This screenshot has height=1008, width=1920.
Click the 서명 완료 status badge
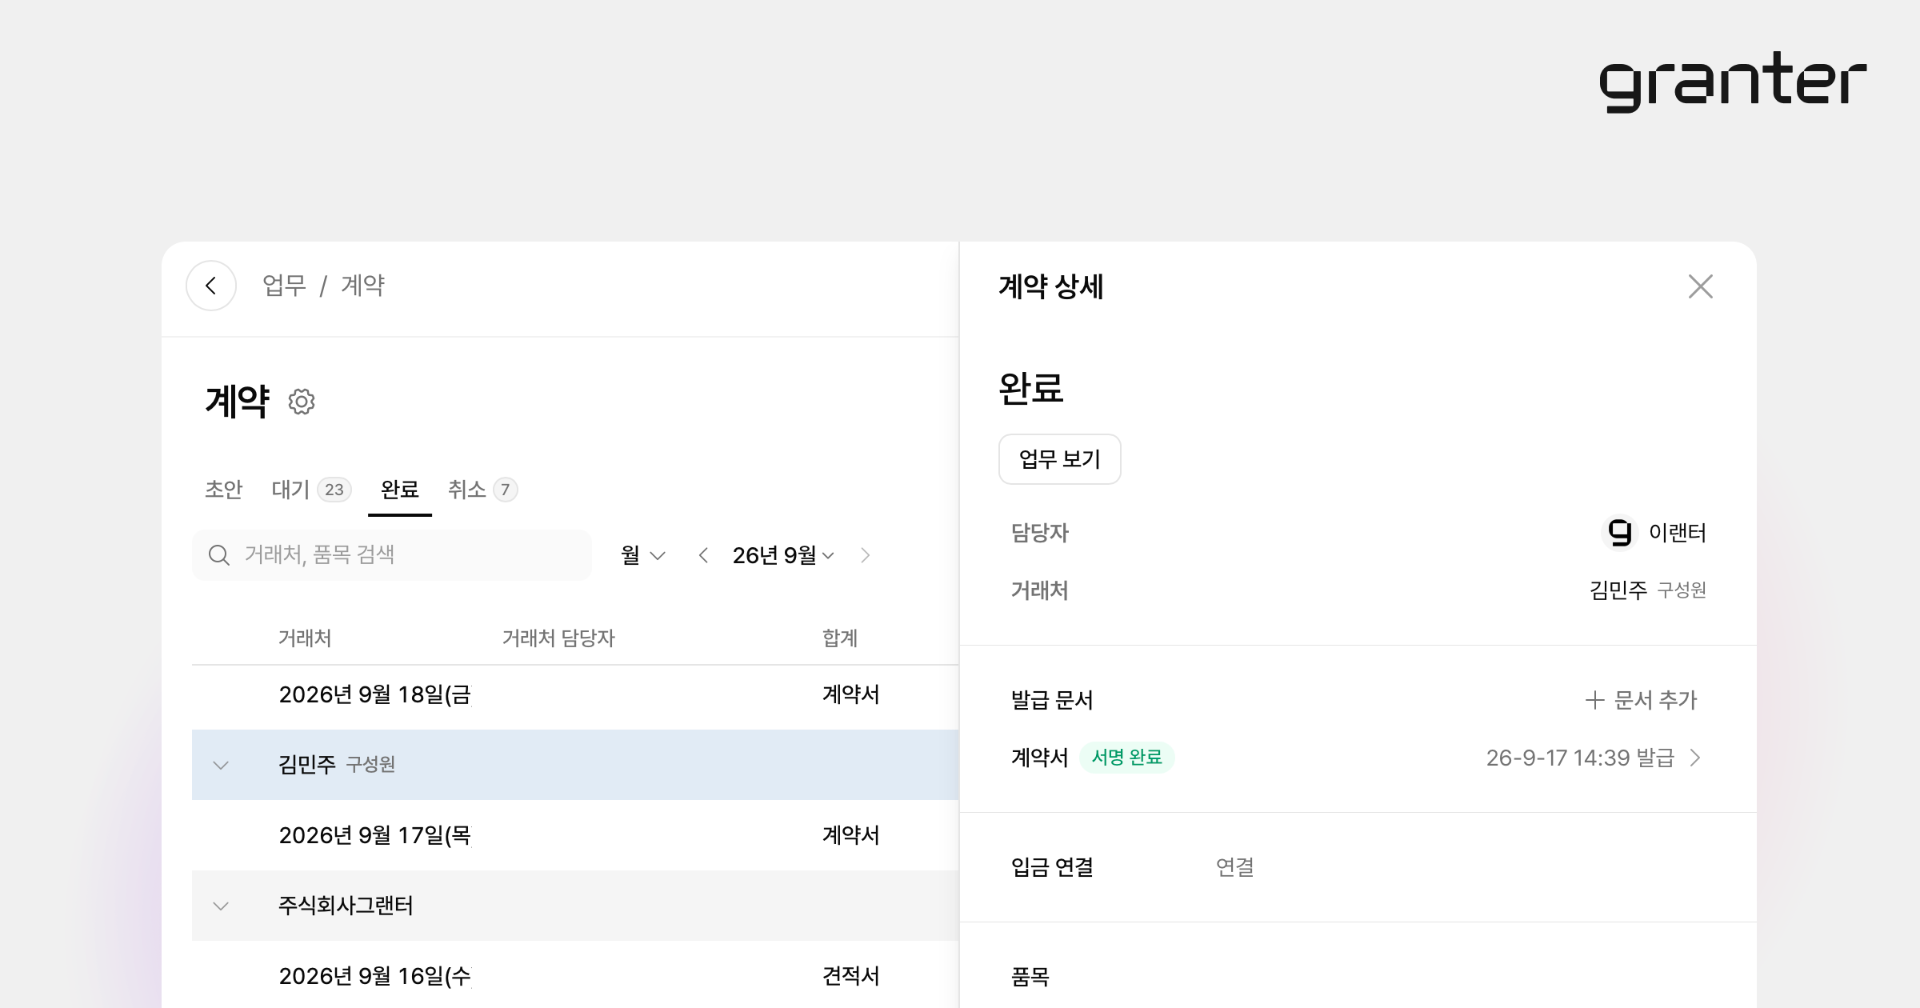point(1126,758)
